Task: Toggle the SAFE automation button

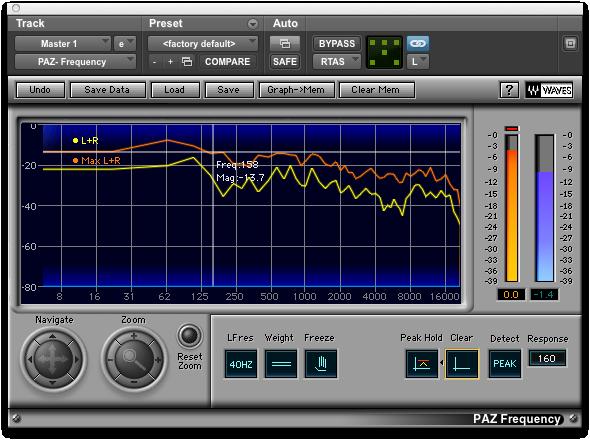Action: coord(285,61)
